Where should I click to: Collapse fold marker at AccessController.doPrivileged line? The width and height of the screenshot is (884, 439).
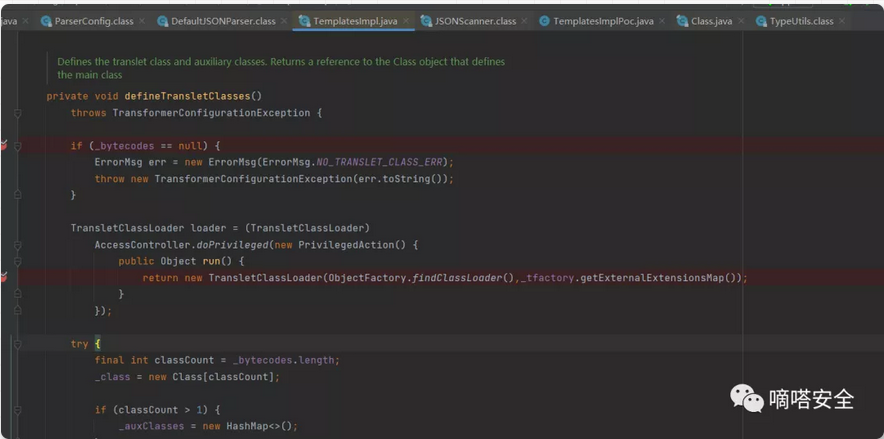[x=17, y=245]
